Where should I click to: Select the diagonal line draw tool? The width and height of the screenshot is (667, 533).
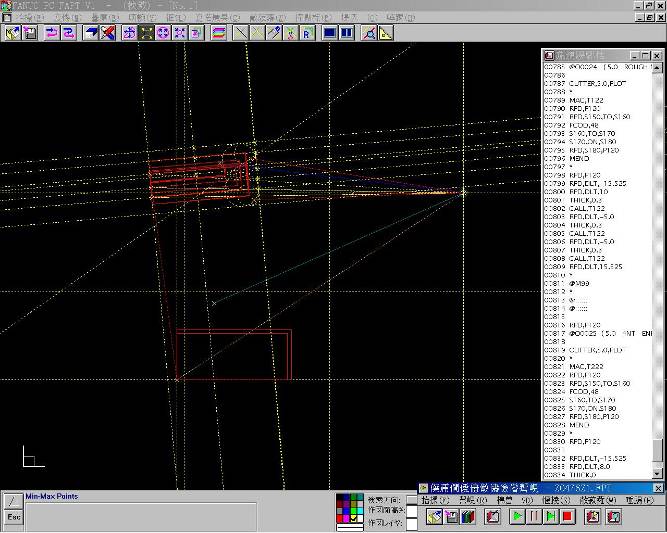[240, 33]
